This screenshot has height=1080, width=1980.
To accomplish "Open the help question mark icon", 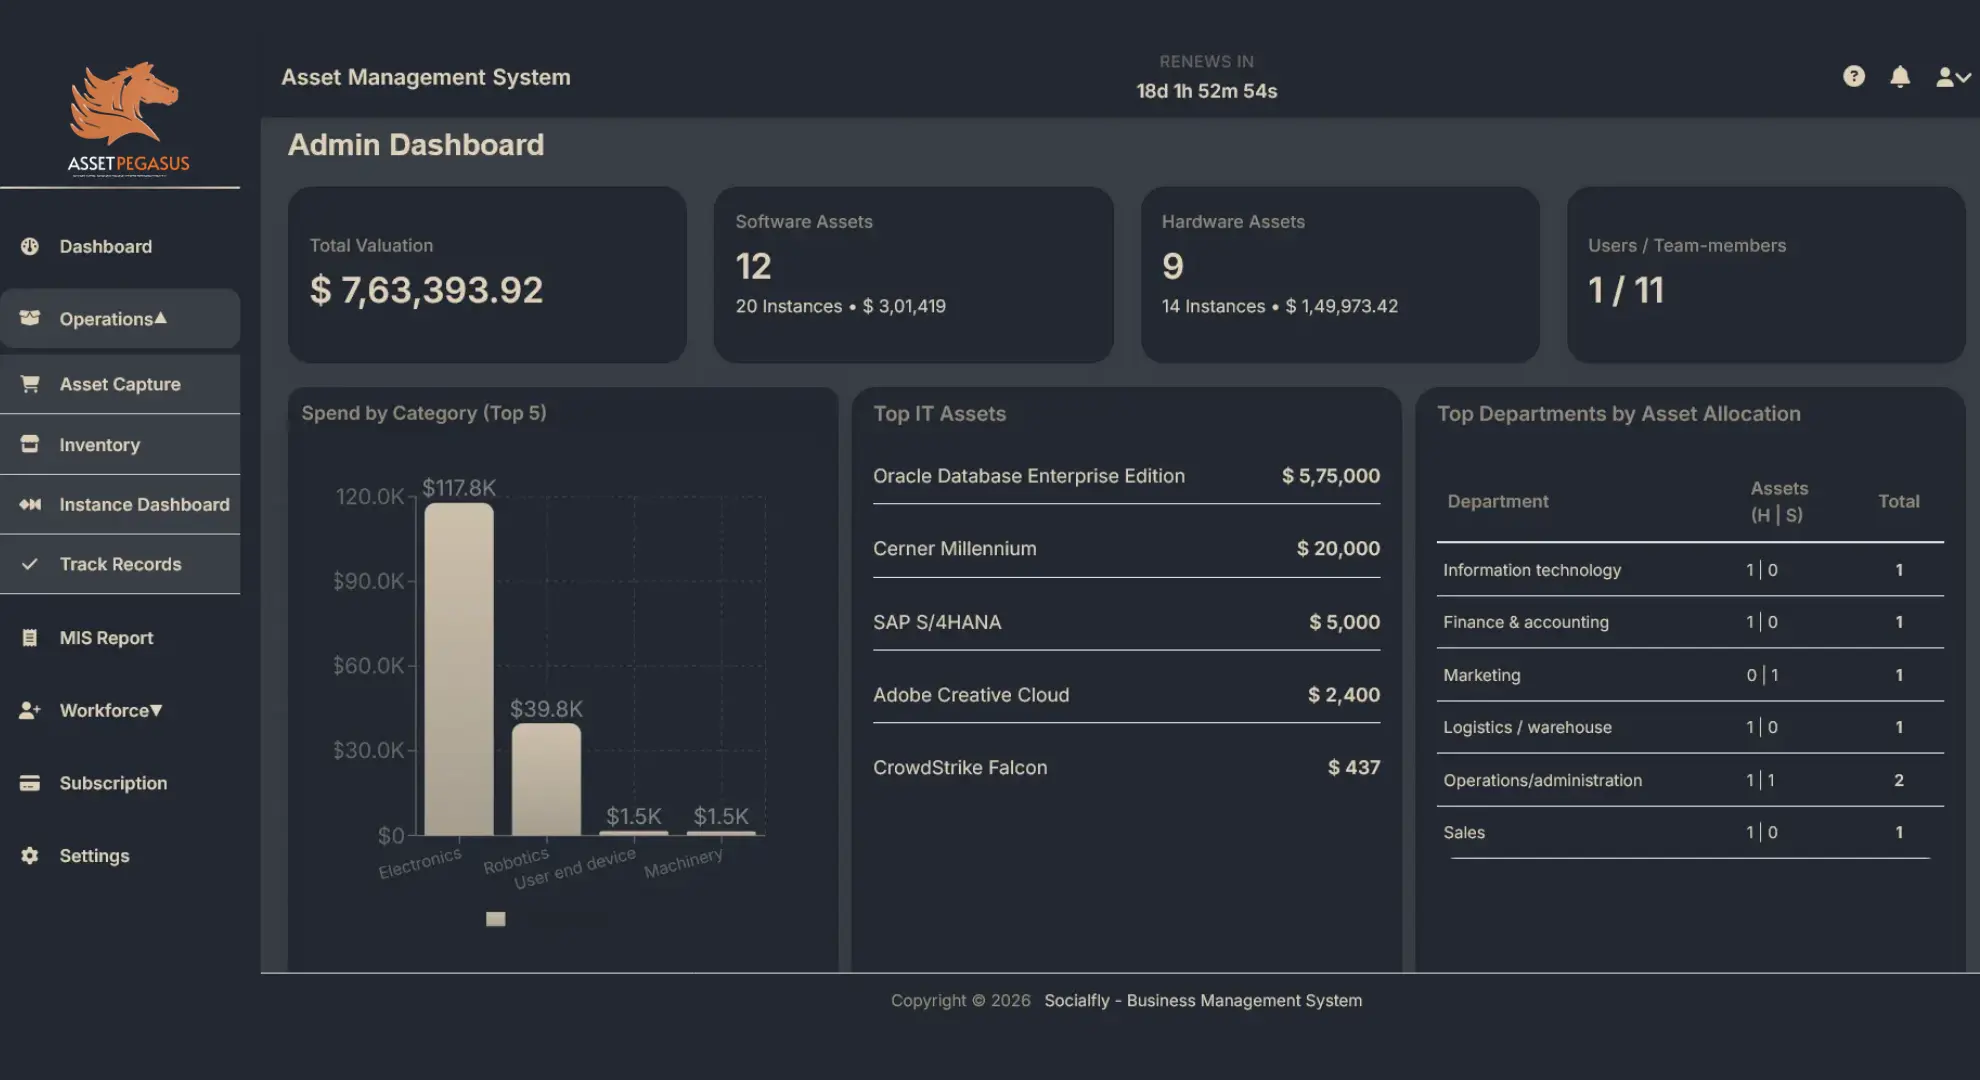I will [1853, 77].
